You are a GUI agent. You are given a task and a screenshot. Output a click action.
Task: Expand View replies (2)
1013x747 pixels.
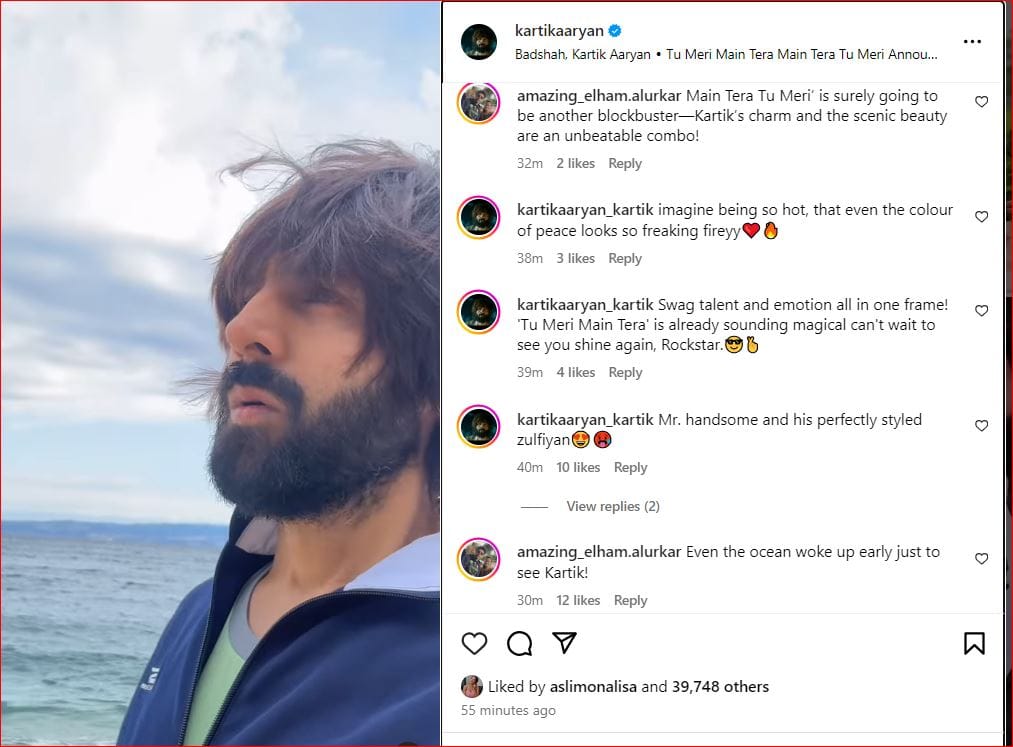coord(612,506)
